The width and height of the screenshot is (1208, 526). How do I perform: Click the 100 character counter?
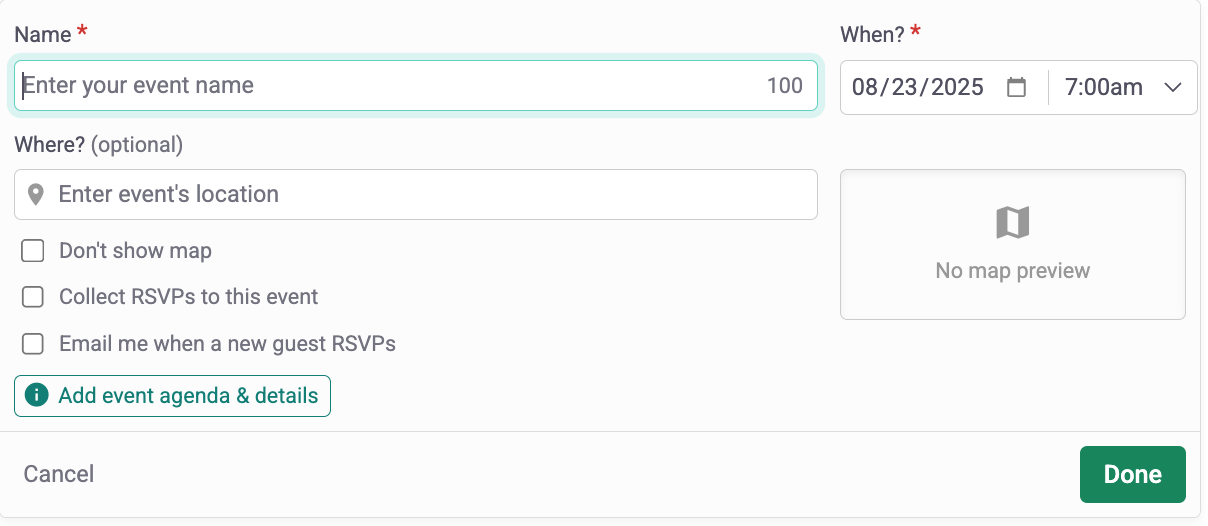[x=785, y=86]
